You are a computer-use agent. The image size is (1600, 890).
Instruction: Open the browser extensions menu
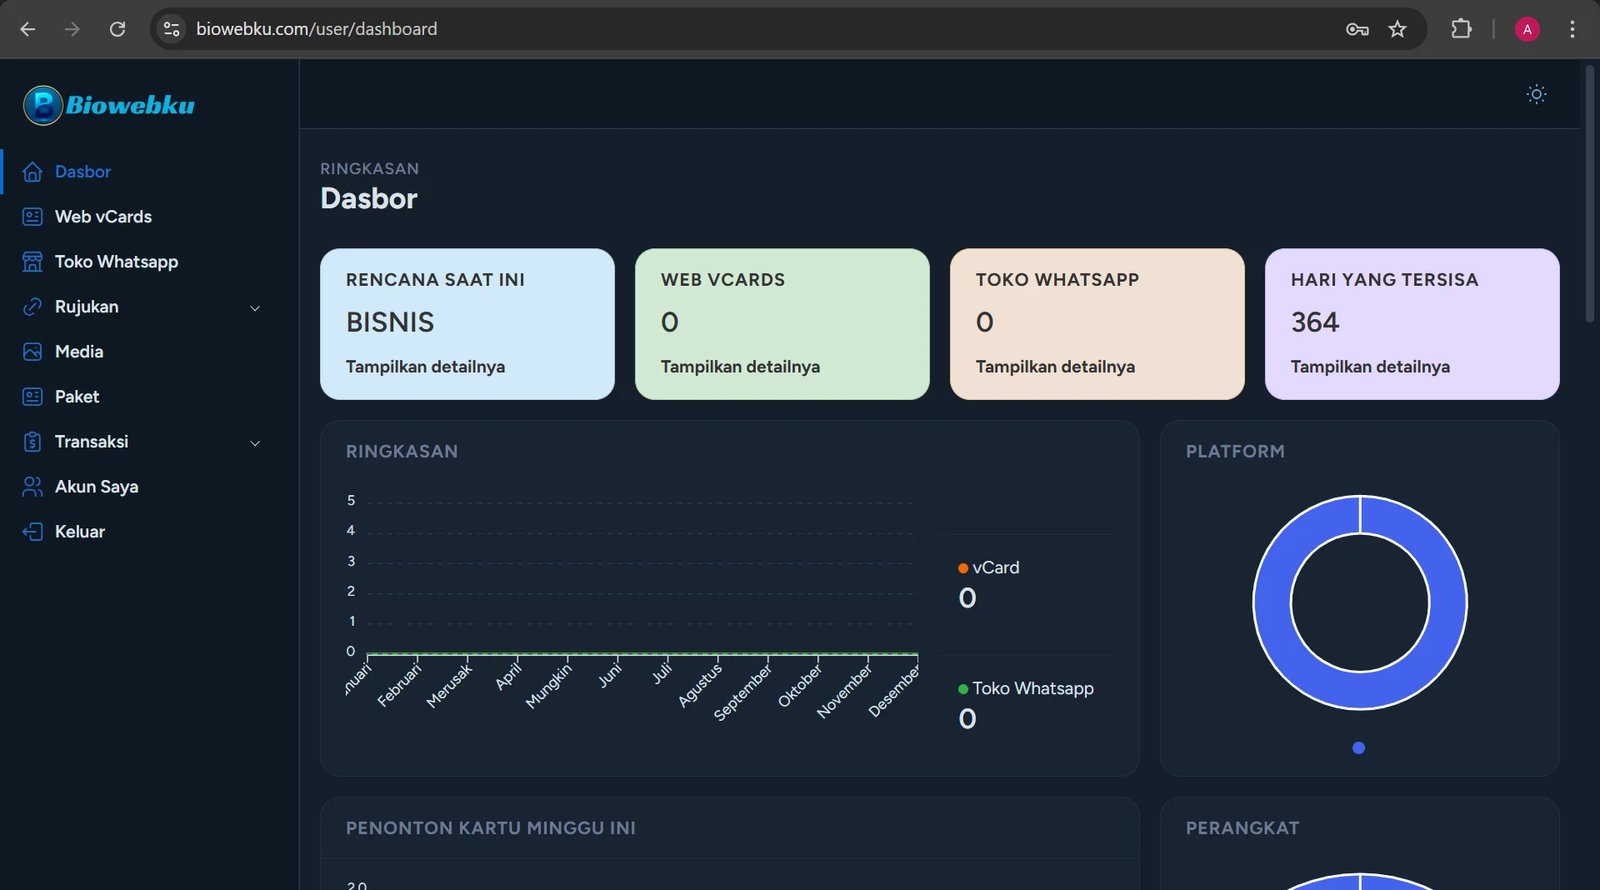(x=1461, y=29)
